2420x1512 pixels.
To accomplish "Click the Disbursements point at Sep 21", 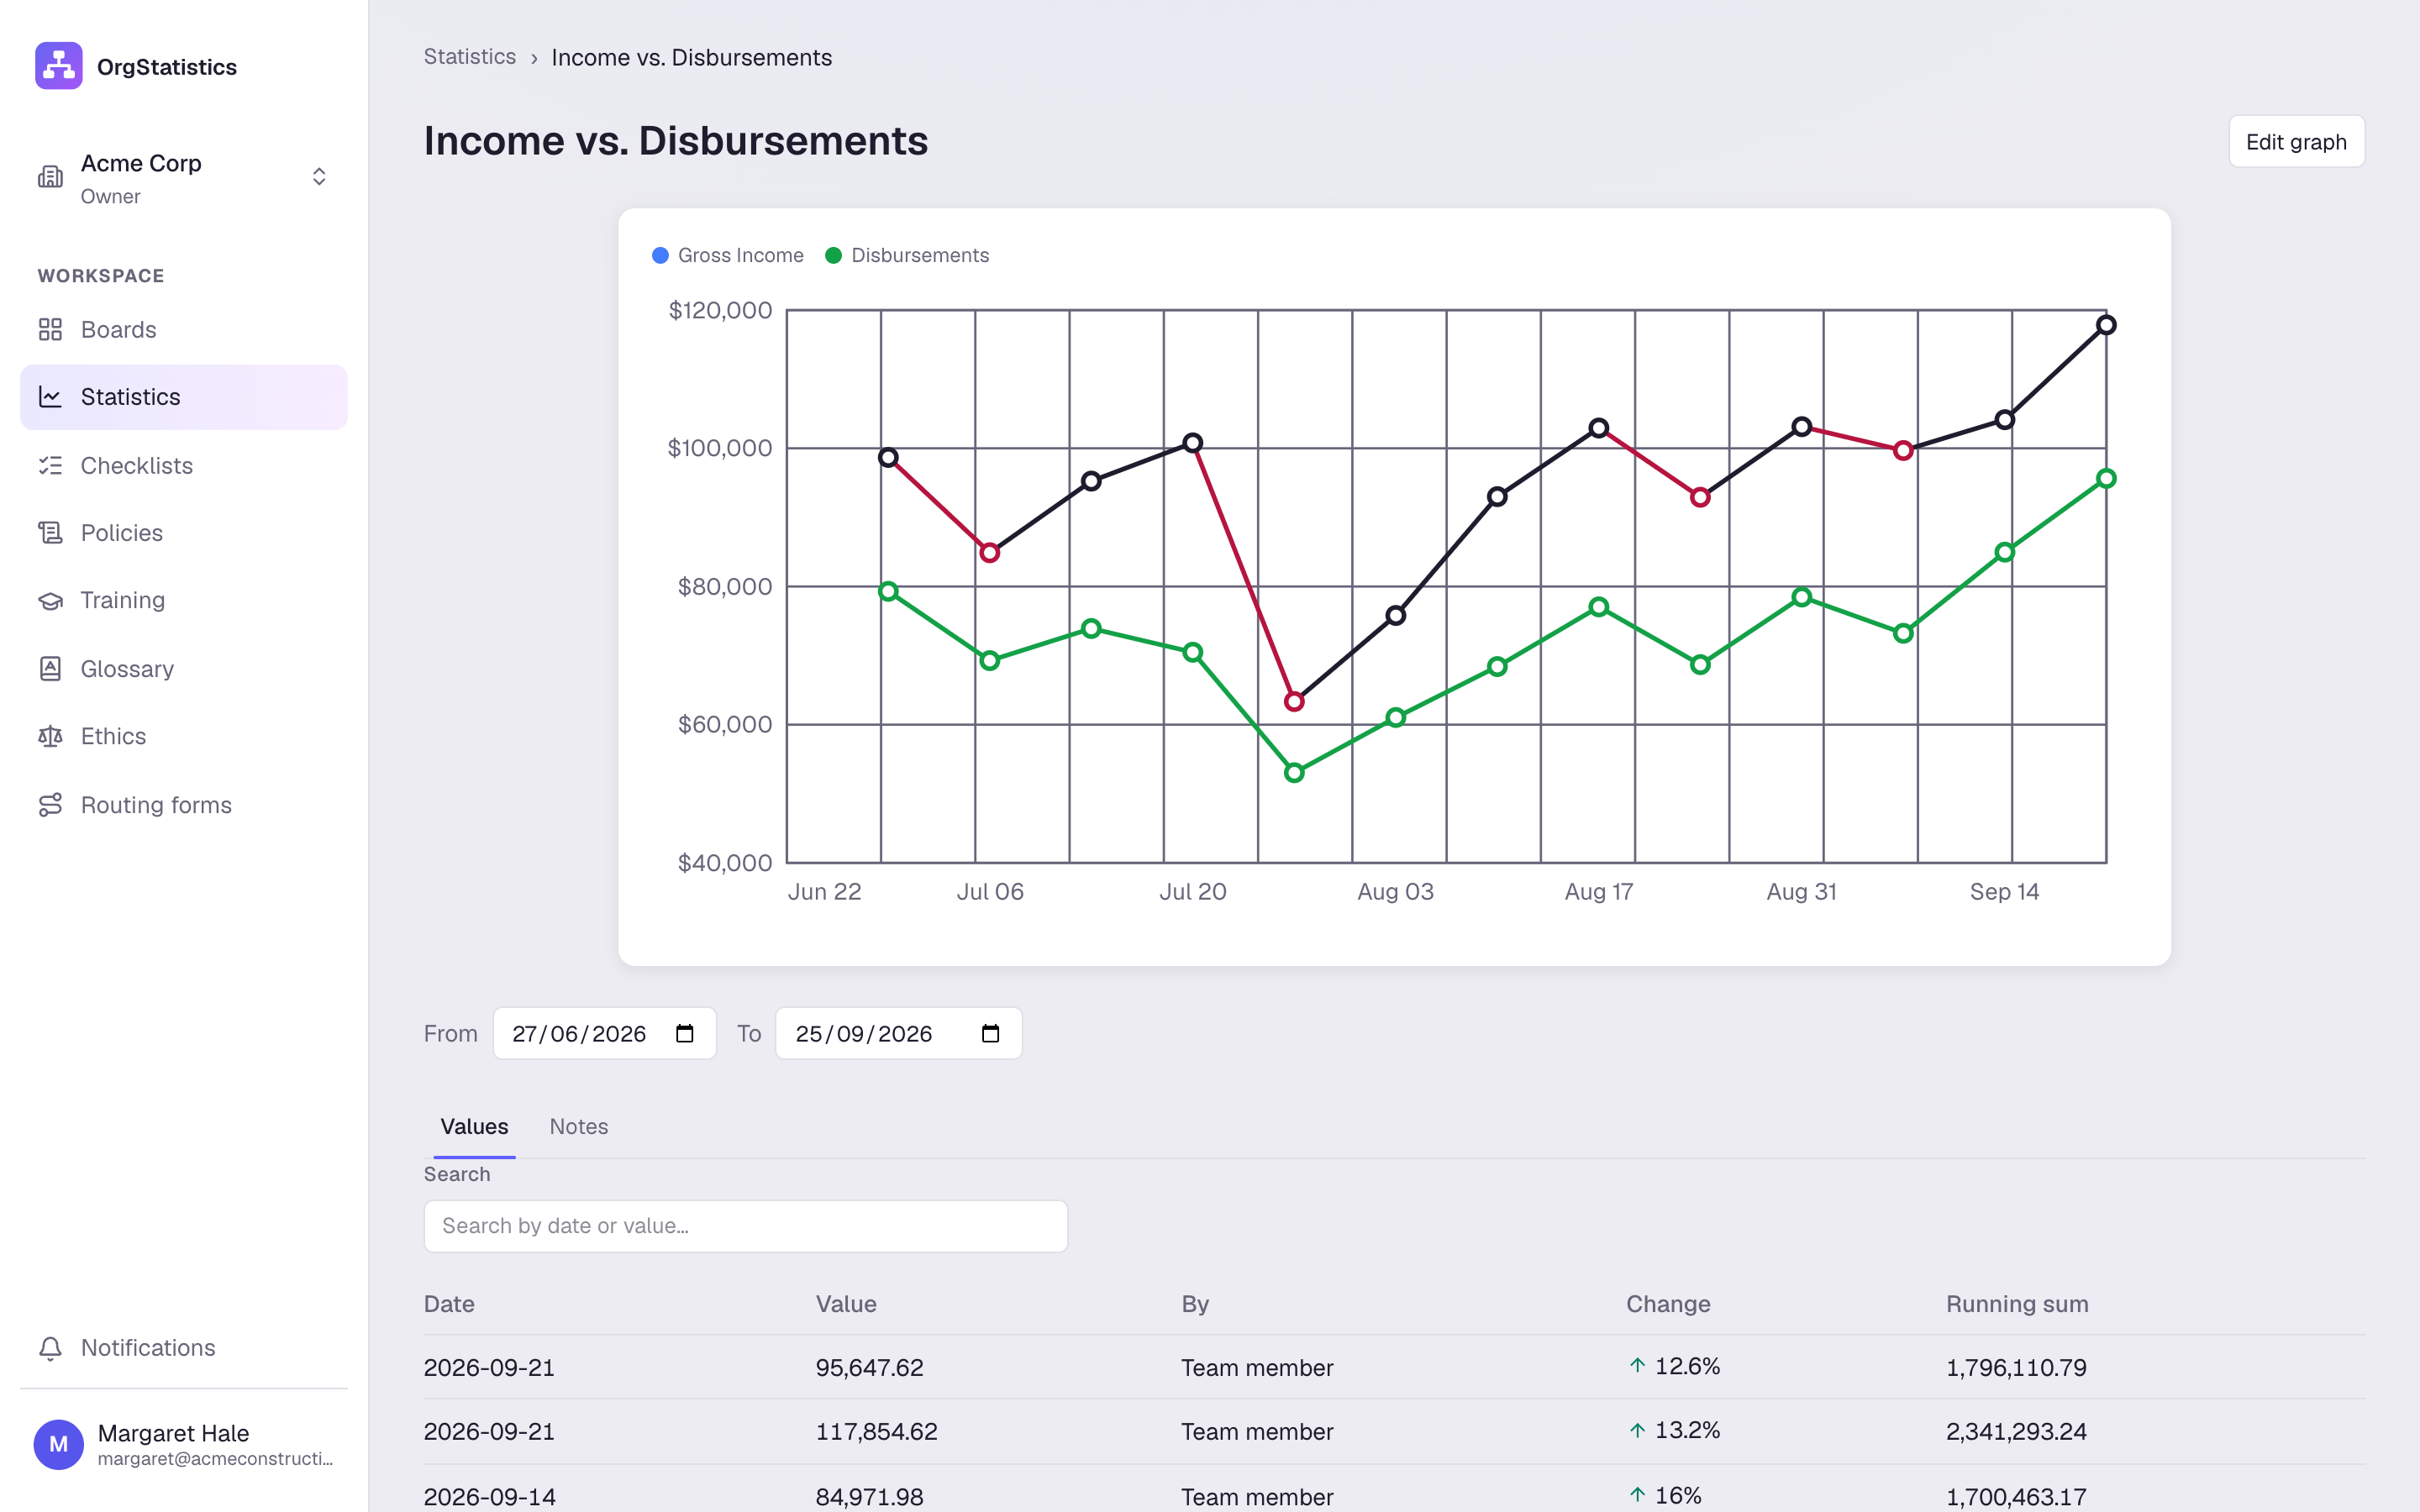I will pyautogui.click(x=2106, y=479).
